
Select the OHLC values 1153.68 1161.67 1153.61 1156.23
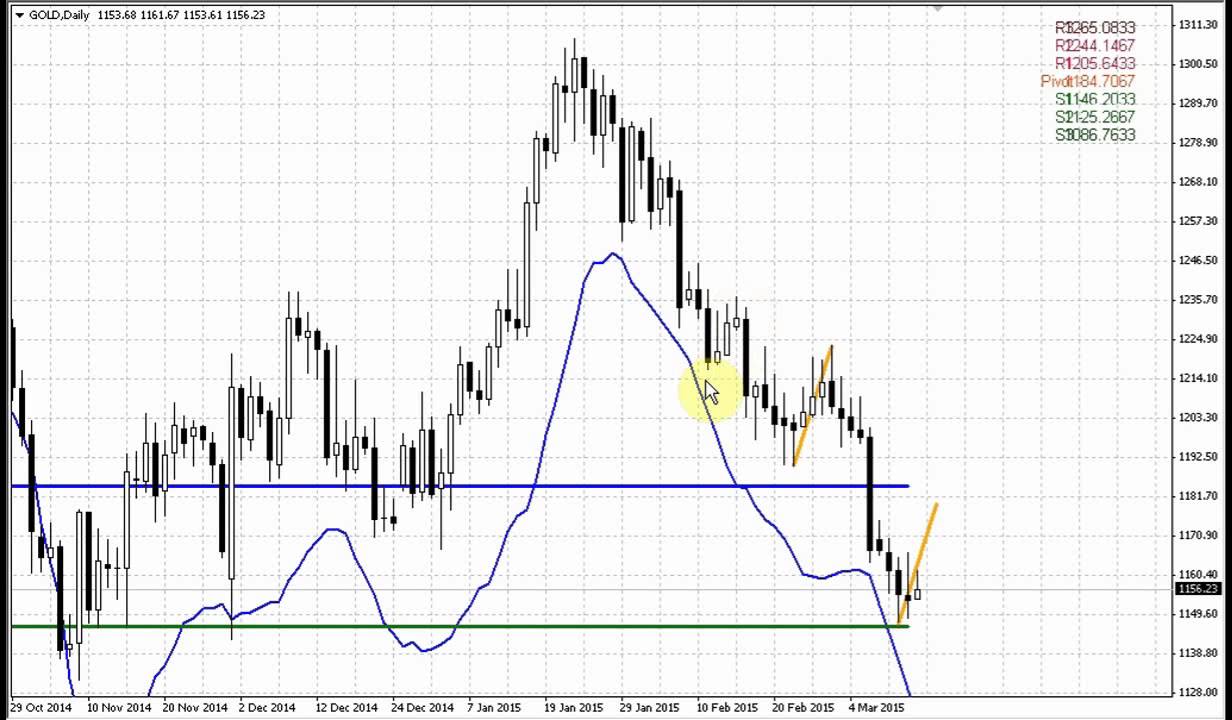(182, 15)
